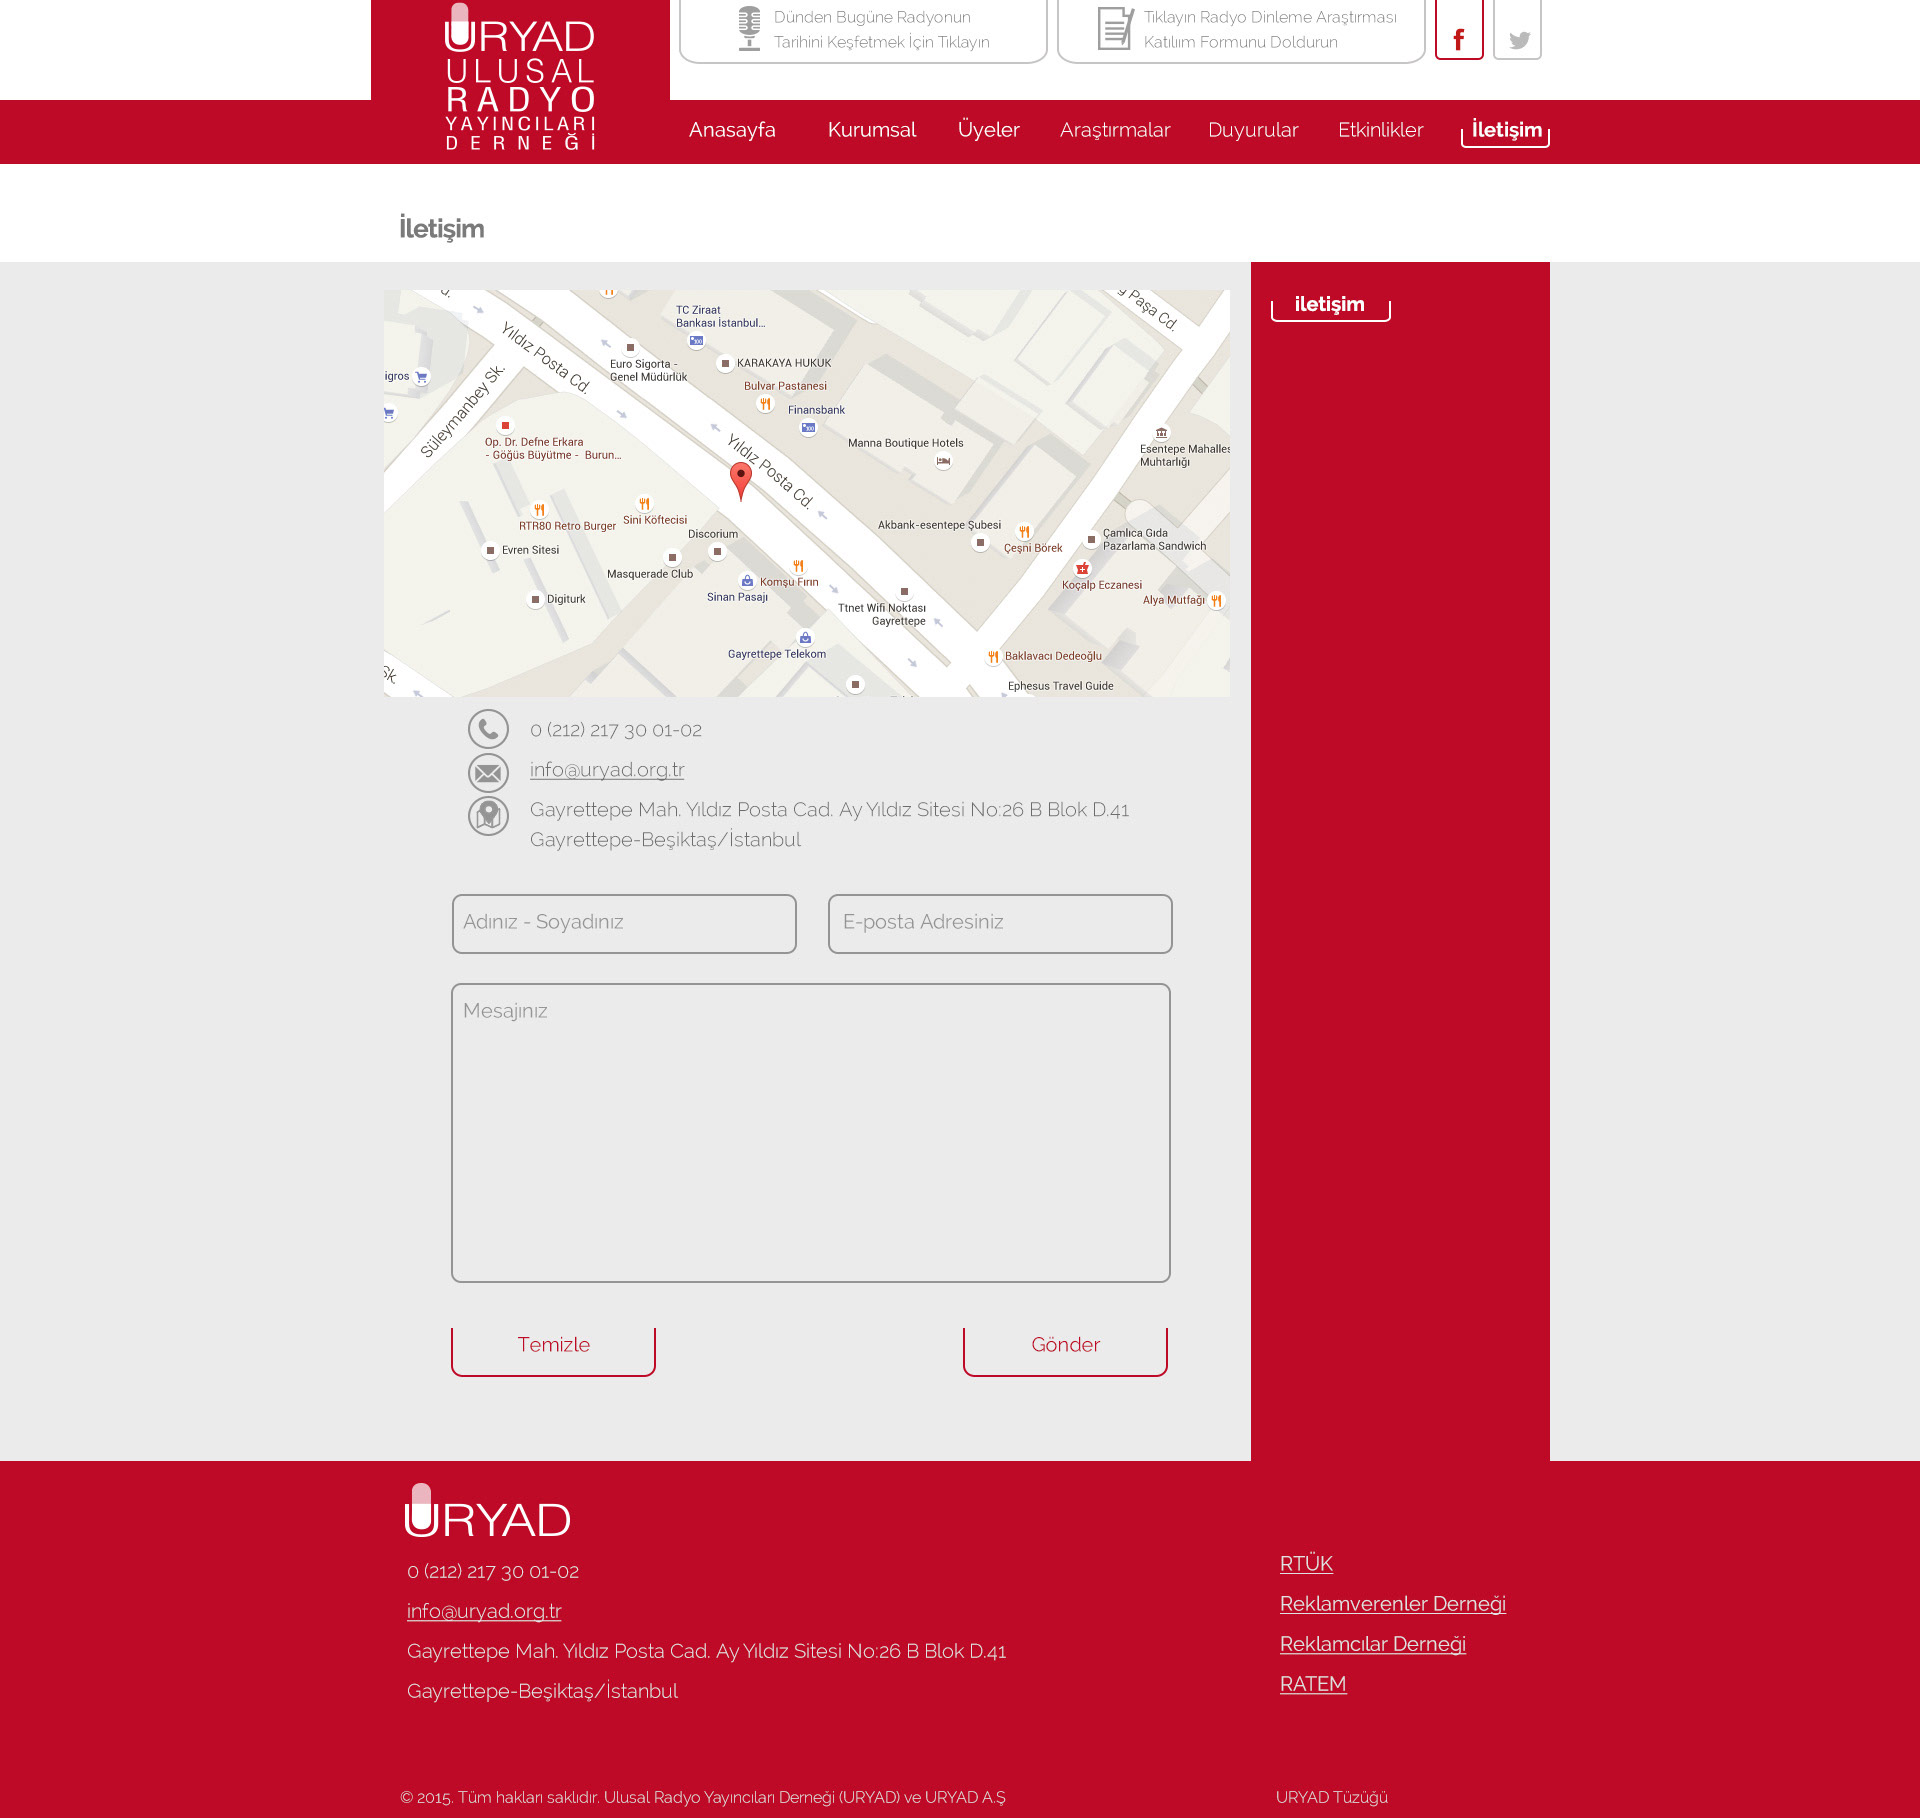Screen dimensions: 1920x1818
Task: Click the phone icon beside the number
Action: (x=488, y=730)
